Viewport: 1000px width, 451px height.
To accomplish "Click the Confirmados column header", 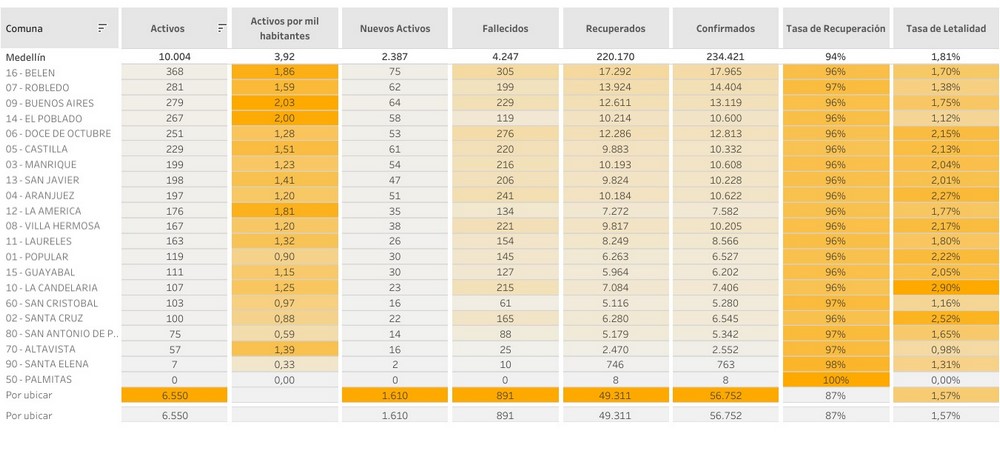I will (725, 29).
